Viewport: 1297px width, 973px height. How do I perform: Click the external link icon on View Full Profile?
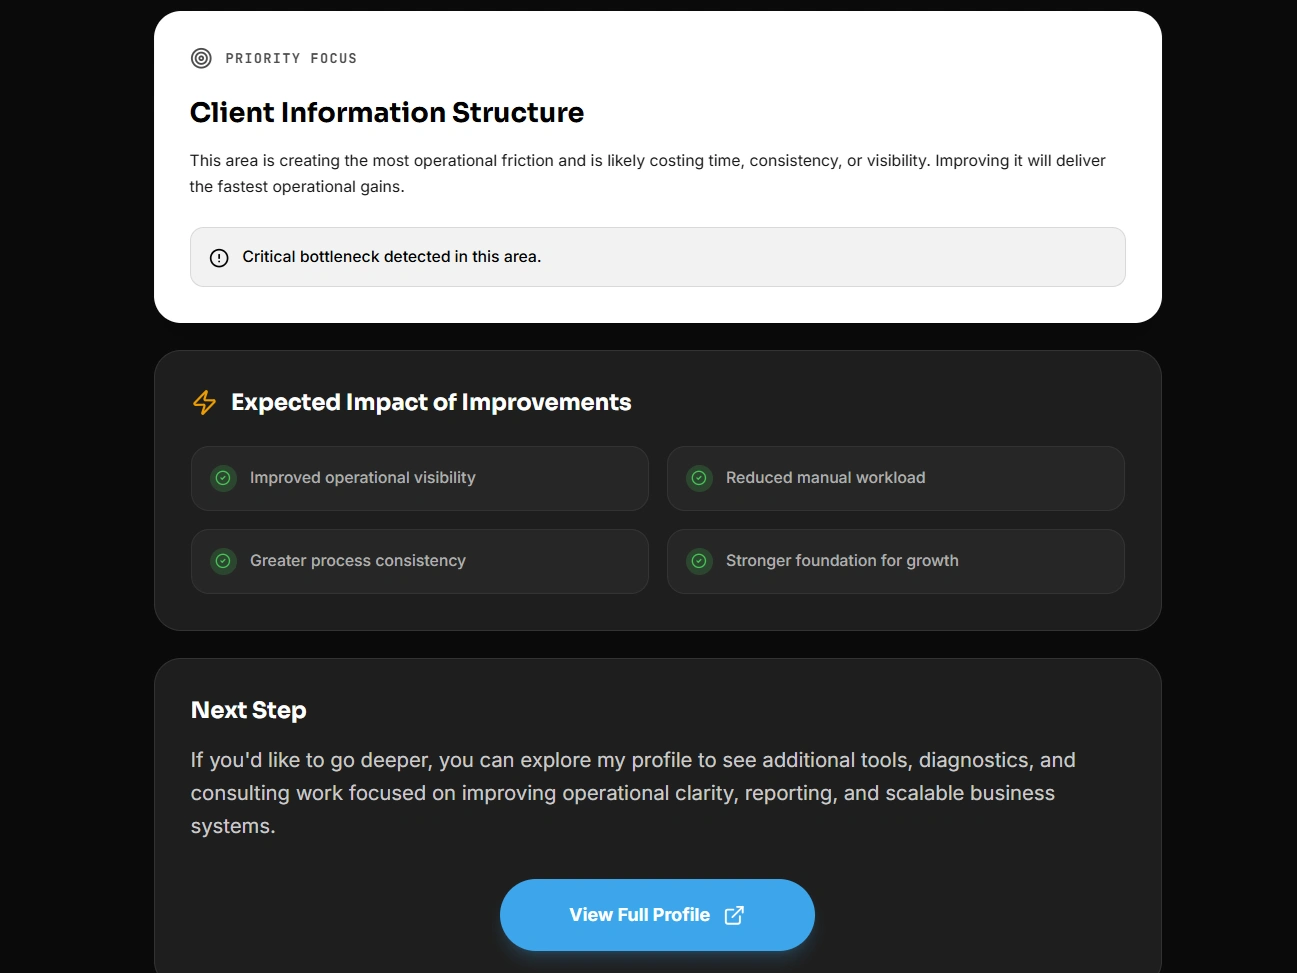734,915
